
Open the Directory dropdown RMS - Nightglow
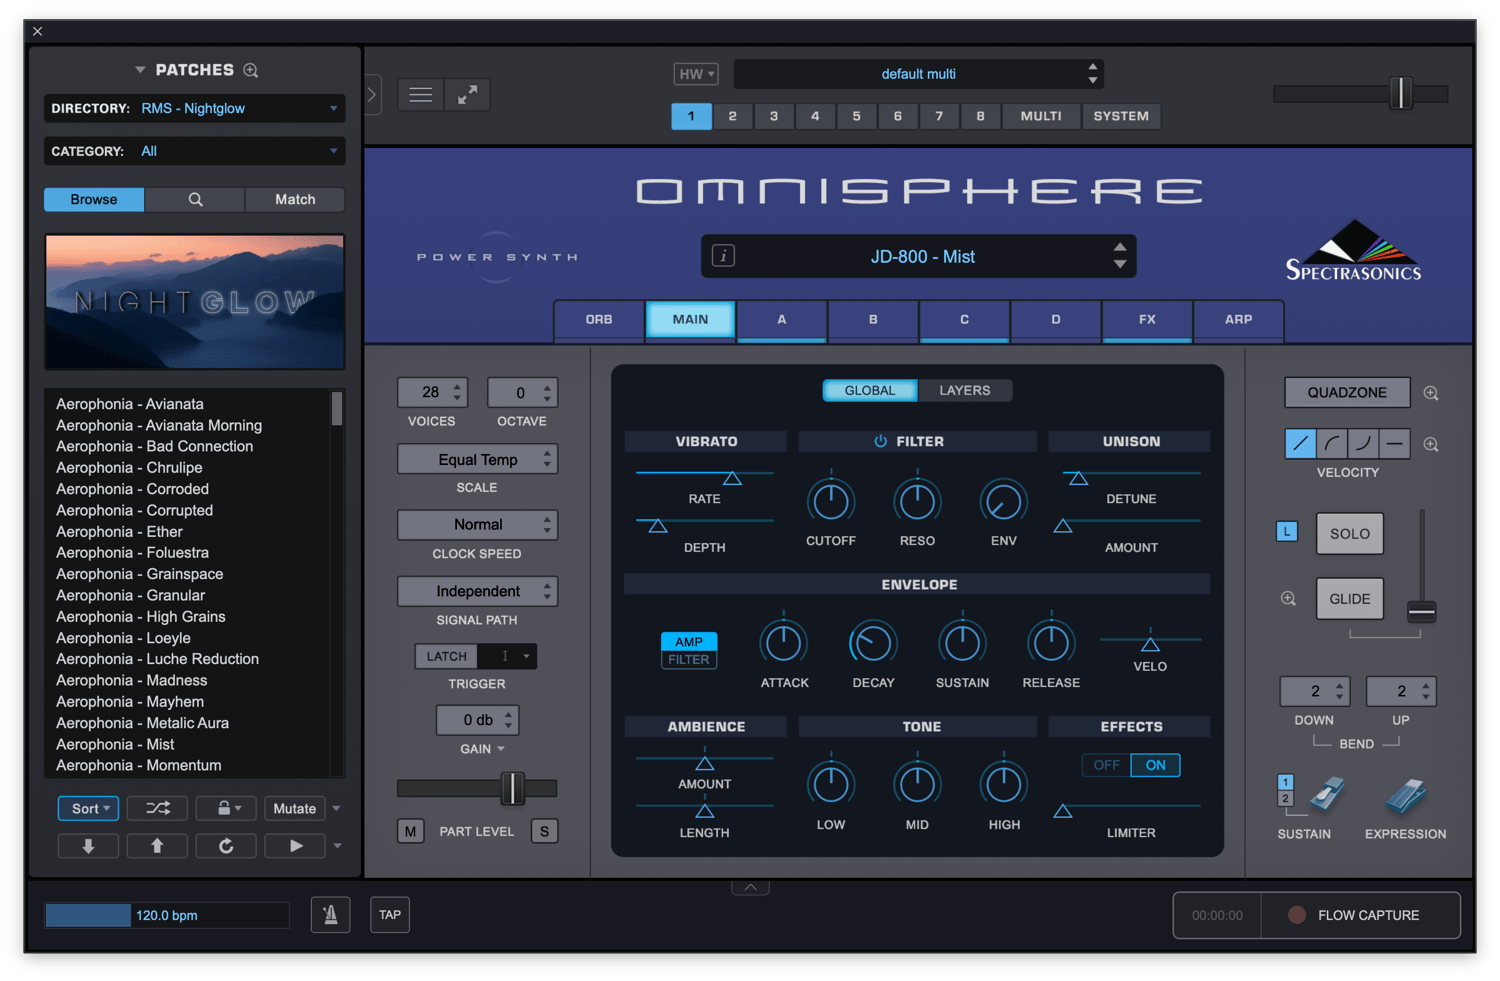pos(195,108)
